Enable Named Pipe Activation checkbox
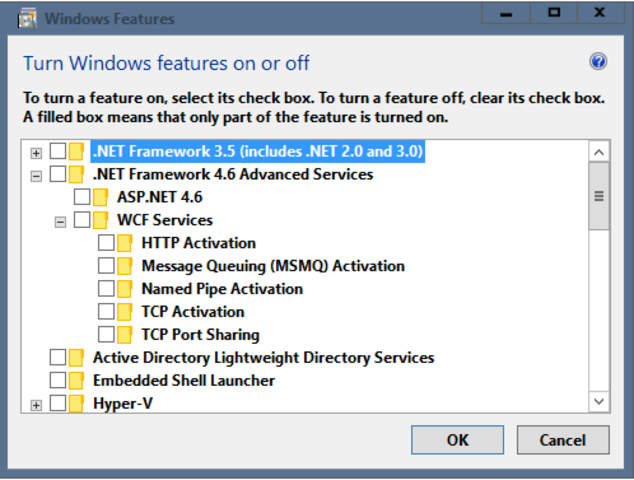 tap(106, 289)
